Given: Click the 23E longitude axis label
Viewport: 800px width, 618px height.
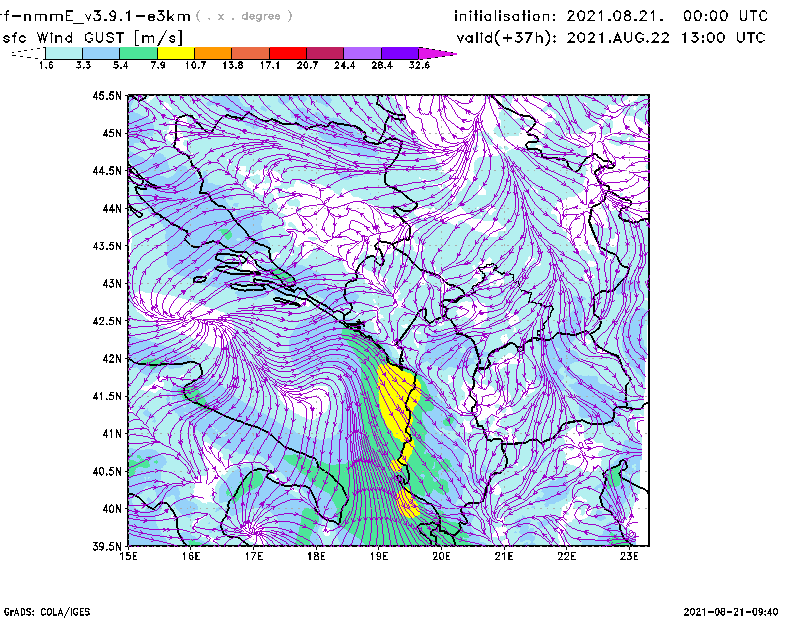Looking at the screenshot, I should 628,556.
